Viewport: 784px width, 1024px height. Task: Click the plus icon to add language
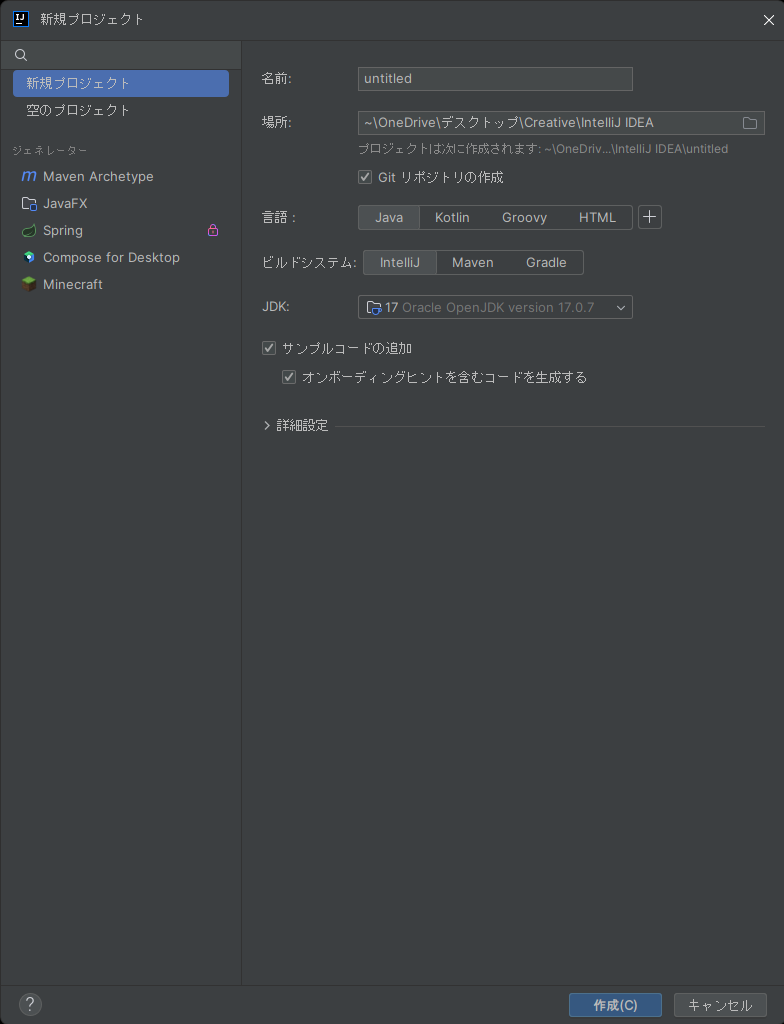point(649,217)
